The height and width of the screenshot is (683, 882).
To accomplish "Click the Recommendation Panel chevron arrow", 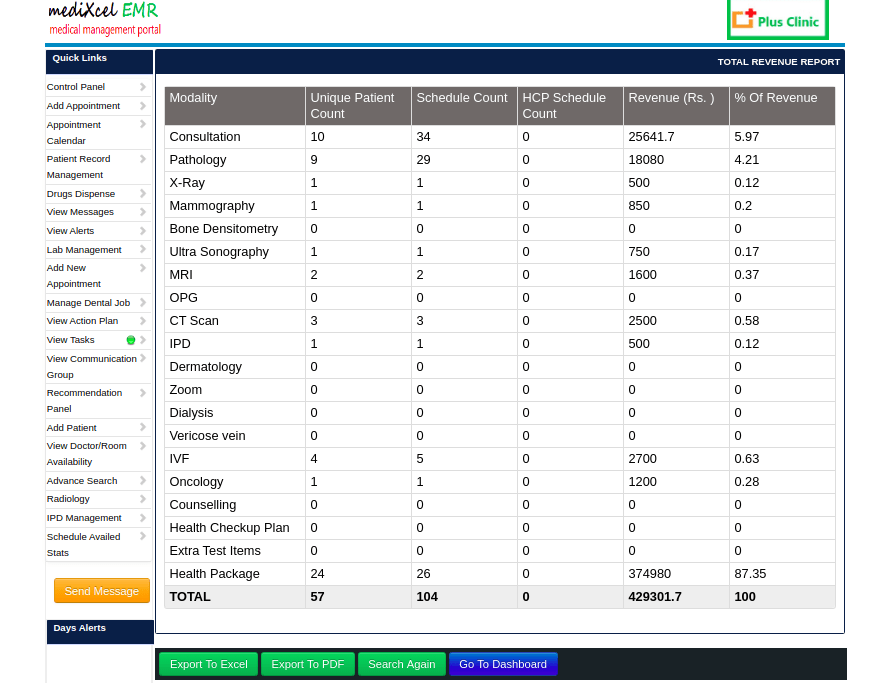I will [x=142, y=393].
